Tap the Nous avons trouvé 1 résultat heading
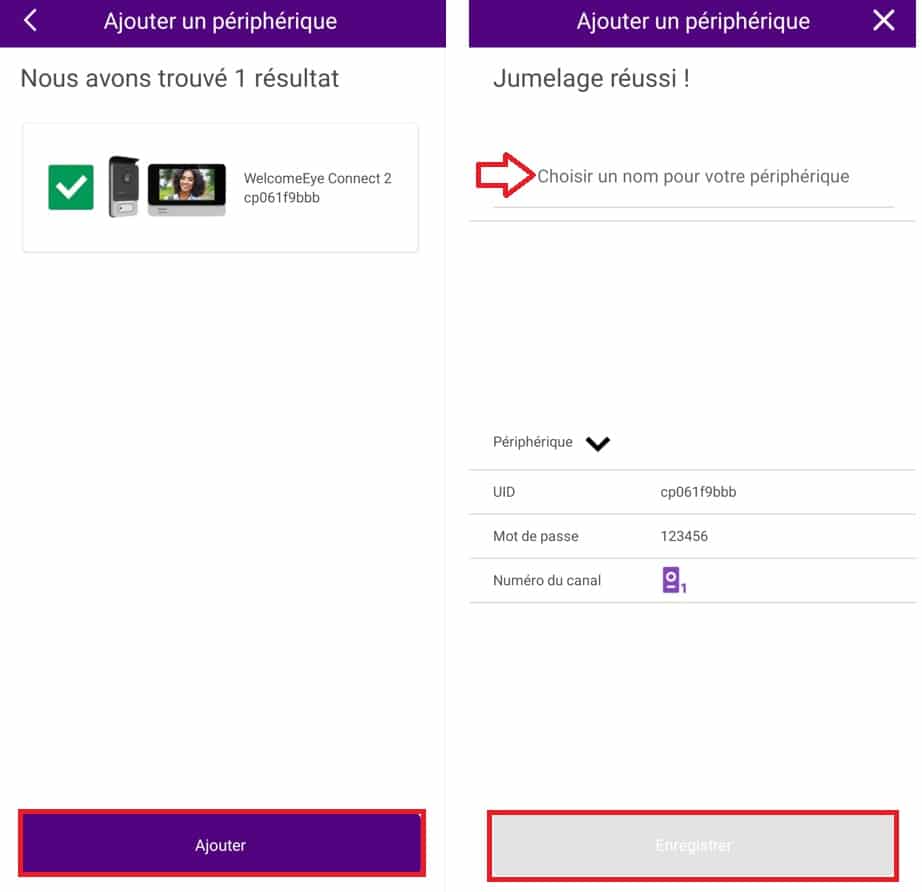Viewport: 922px width, 892px height. coord(180,78)
